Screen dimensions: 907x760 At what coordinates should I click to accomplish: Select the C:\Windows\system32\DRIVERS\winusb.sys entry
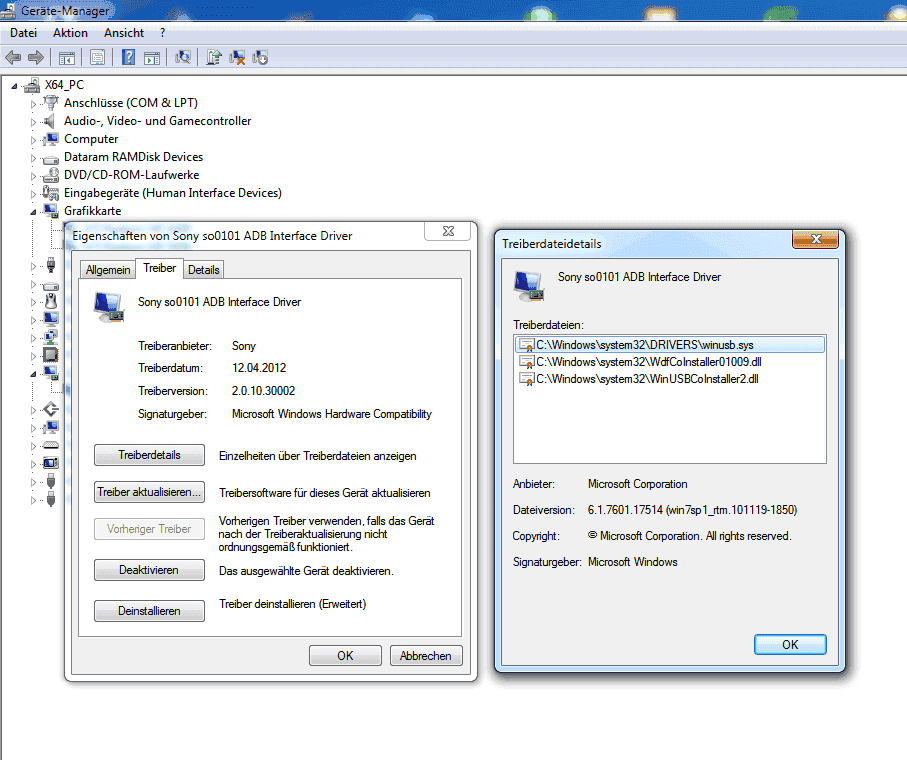click(x=670, y=345)
